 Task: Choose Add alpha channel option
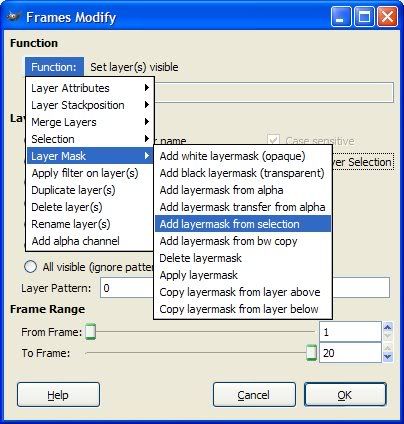(x=90, y=241)
